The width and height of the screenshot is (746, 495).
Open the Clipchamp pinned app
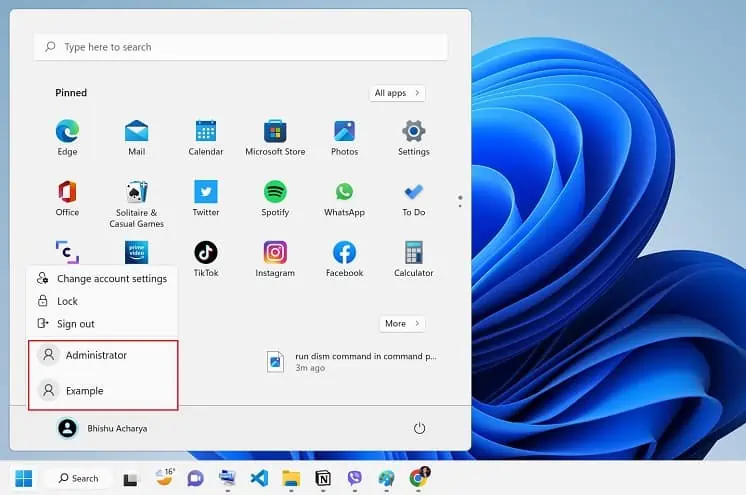point(67,252)
